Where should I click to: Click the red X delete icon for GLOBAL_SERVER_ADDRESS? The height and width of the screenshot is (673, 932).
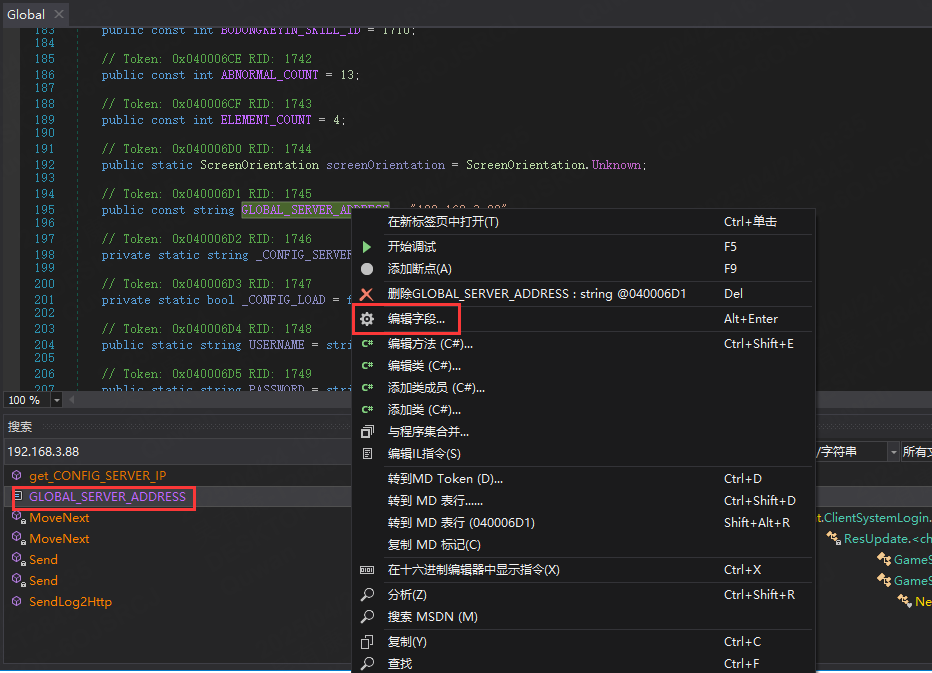click(x=367, y=294)
